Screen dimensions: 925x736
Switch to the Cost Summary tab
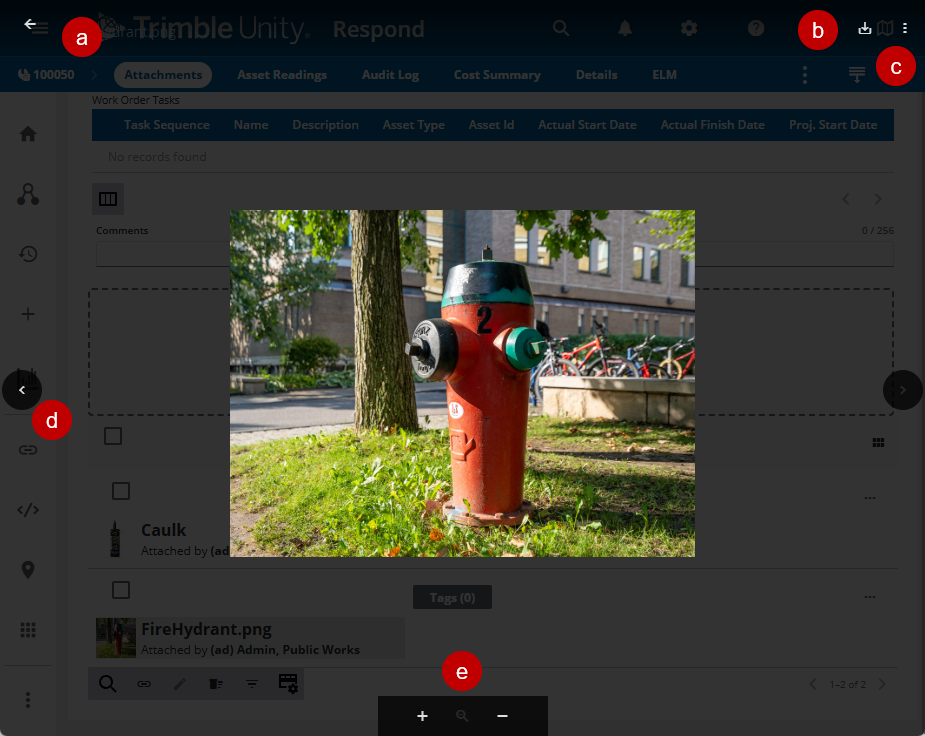pos(497,75)
